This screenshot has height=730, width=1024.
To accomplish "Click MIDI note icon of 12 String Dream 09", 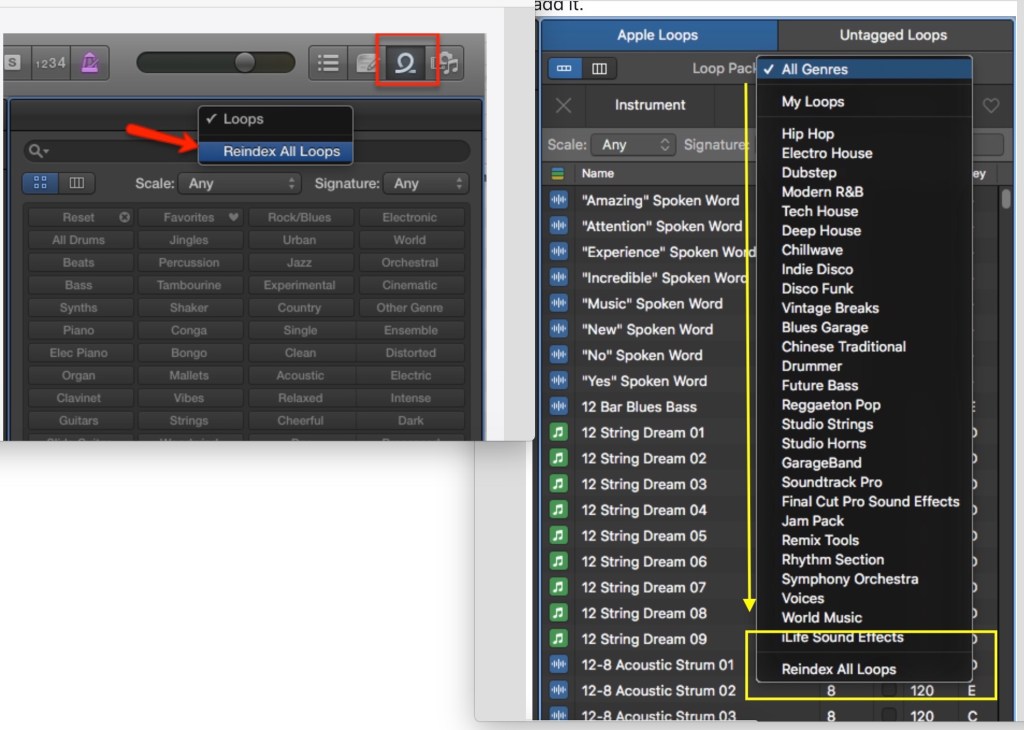I will [558, 639].
